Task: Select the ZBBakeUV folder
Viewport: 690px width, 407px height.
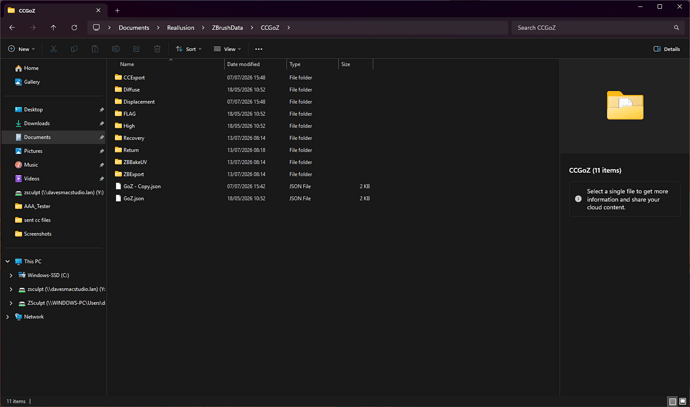Action: [x=135, y=162]
